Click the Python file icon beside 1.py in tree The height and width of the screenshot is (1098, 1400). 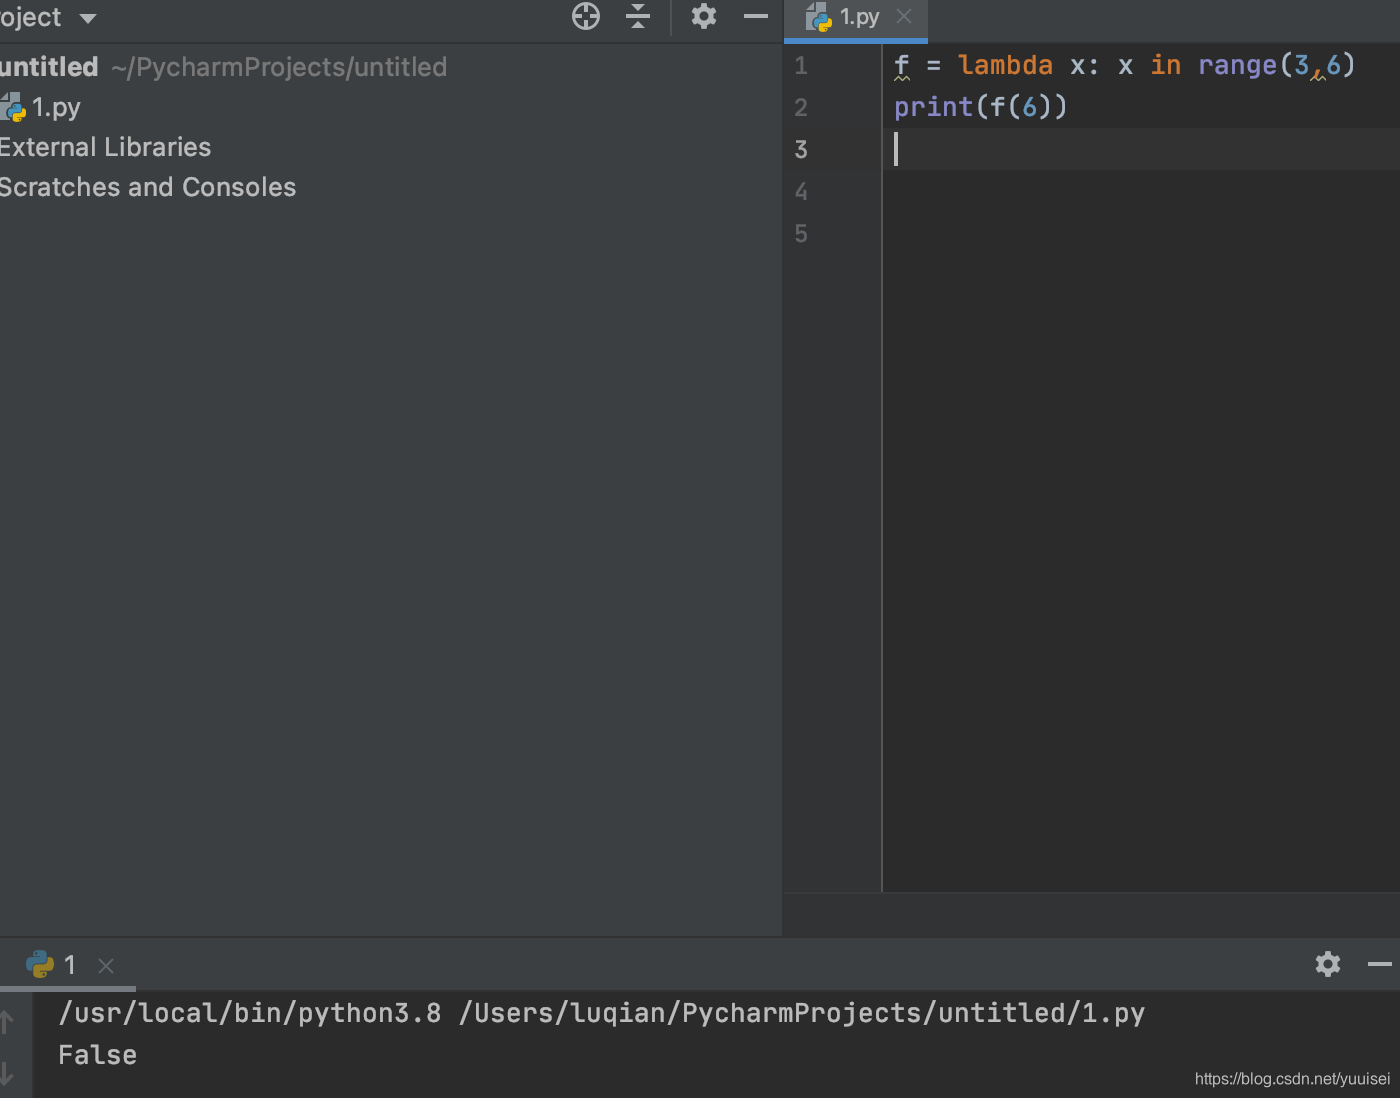[x=13, y=107]
